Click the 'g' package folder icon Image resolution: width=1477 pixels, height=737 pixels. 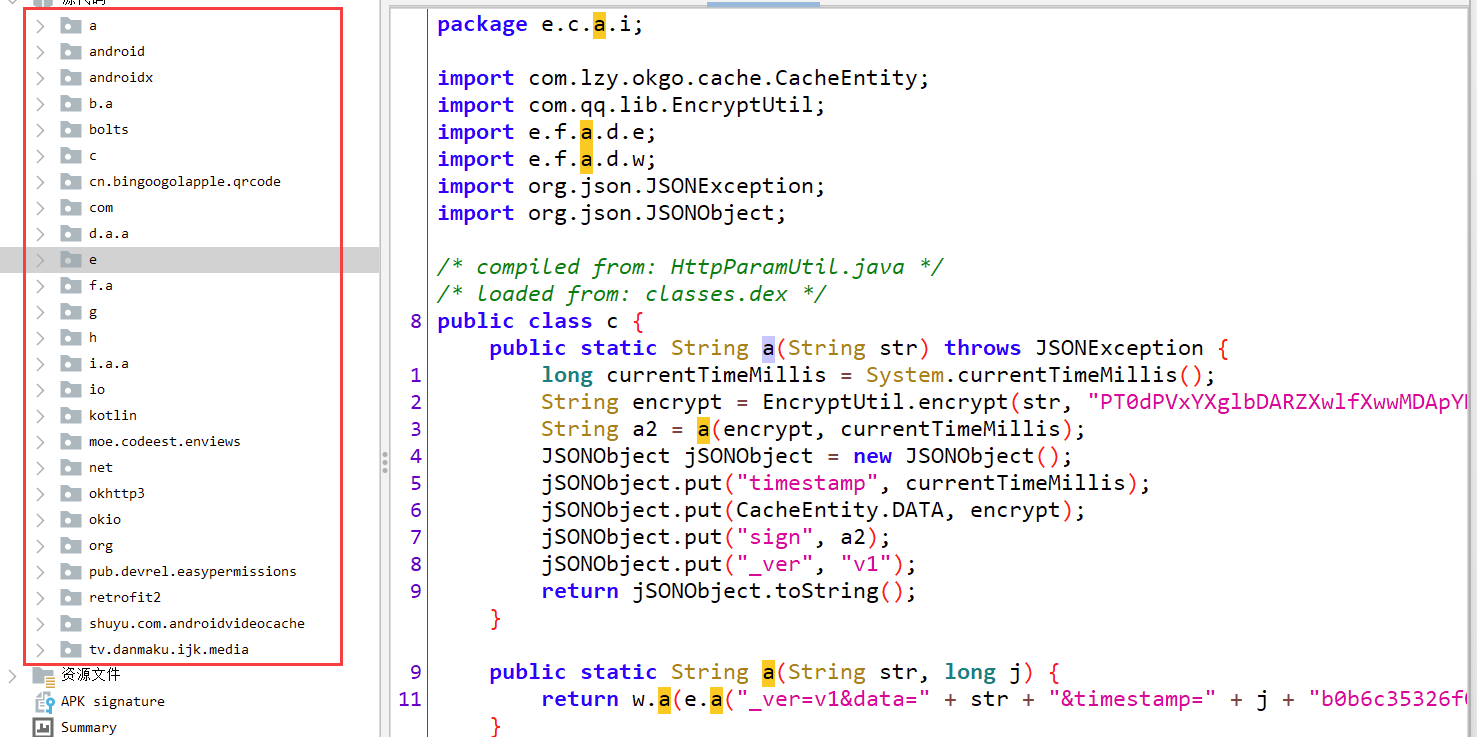(70, 311)
